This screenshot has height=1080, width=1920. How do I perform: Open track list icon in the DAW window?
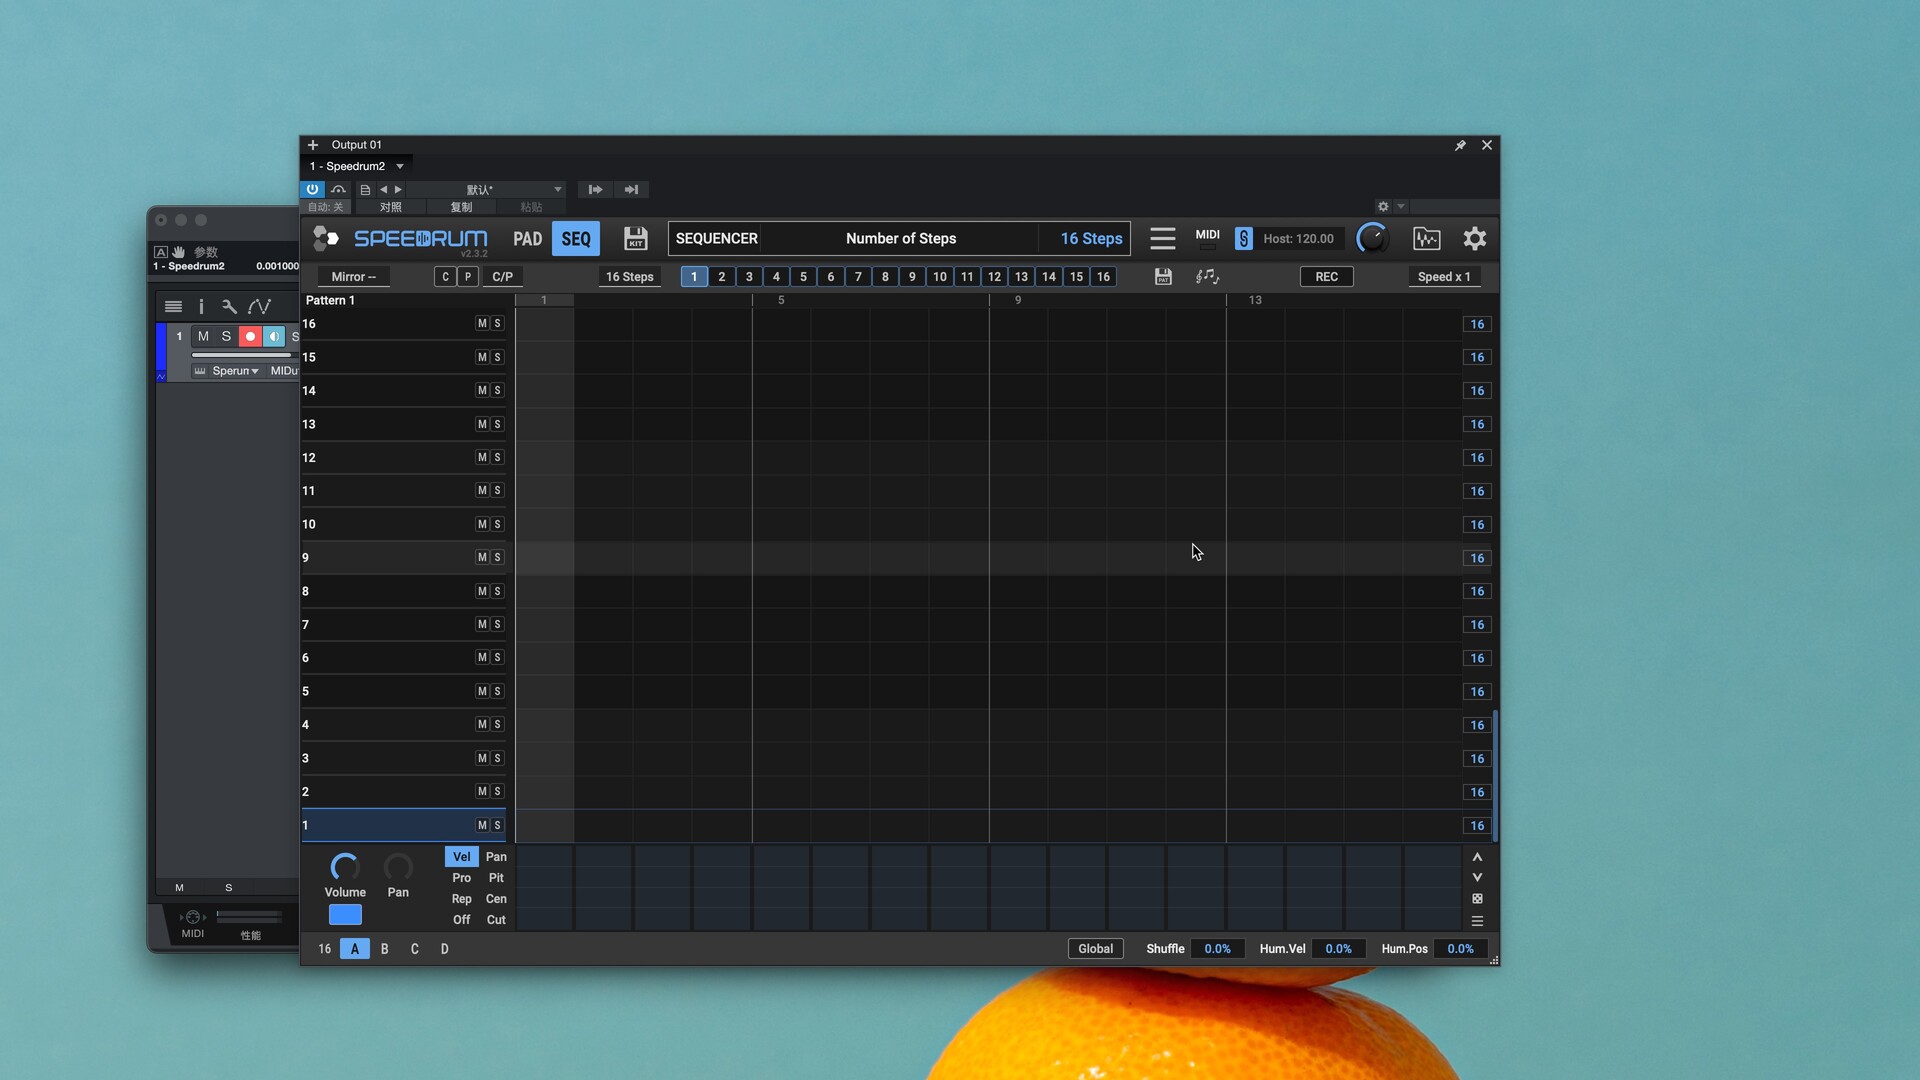click(173, 307)
